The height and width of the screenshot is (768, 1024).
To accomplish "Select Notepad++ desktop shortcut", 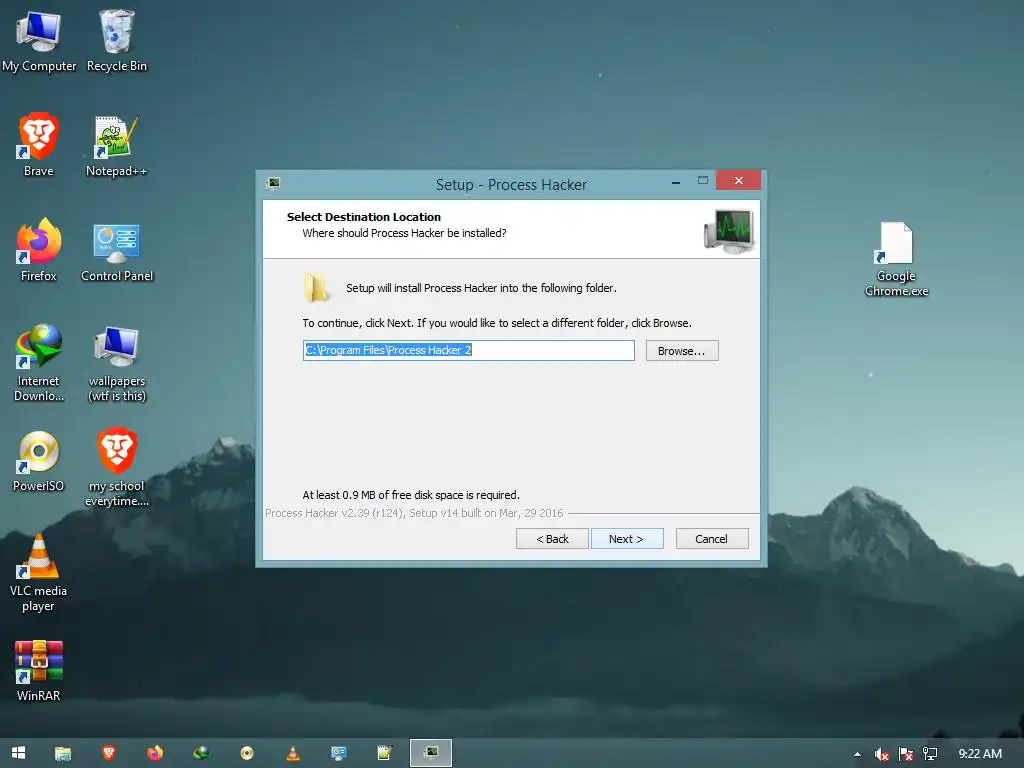I will pyautogui.click(x=117, y=145).
